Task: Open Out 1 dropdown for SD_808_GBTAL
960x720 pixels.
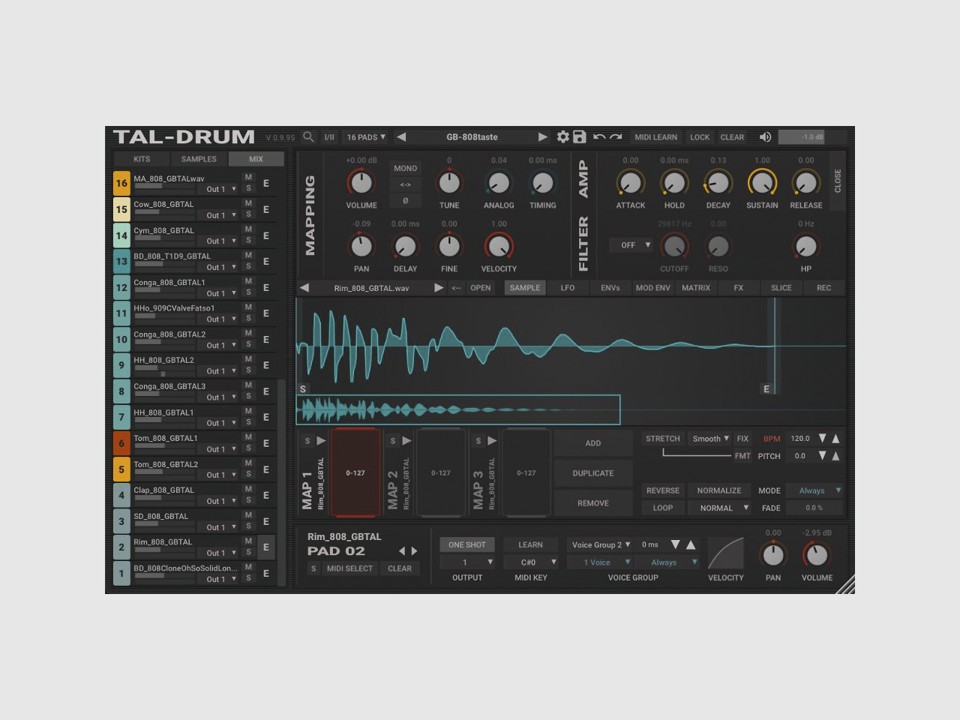Action: pos(220,527)
